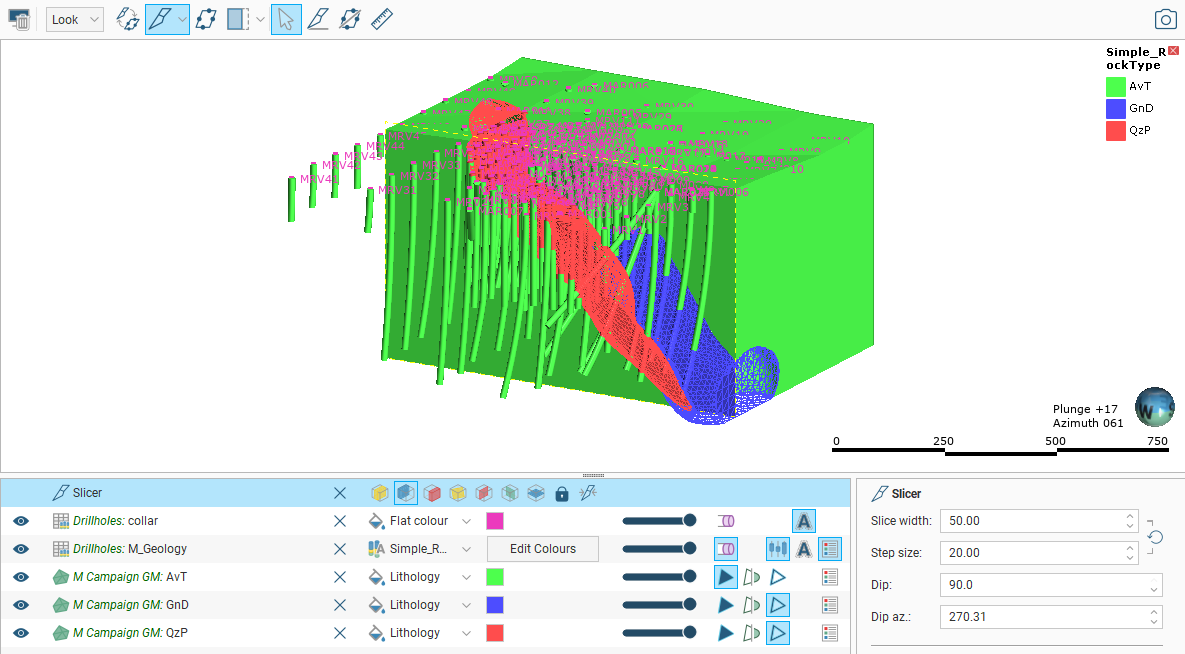Click the select arrow tool
The height and width of the screenshot is (654, 1185).
[x=285, y=19]
